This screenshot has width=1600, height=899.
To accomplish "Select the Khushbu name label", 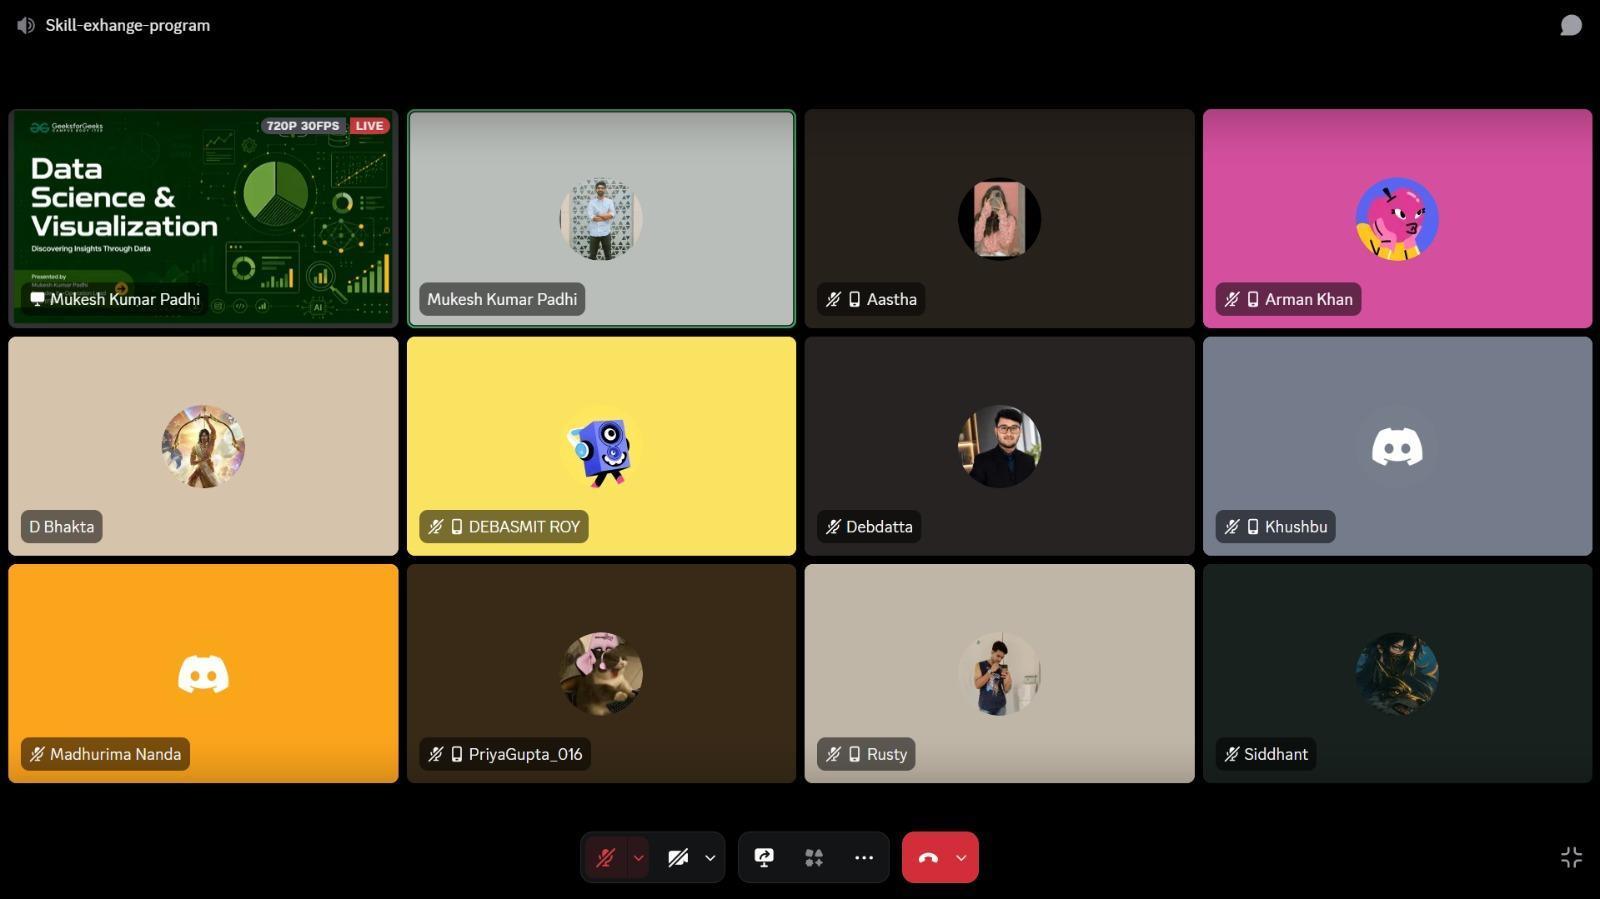I will 1276,527.
